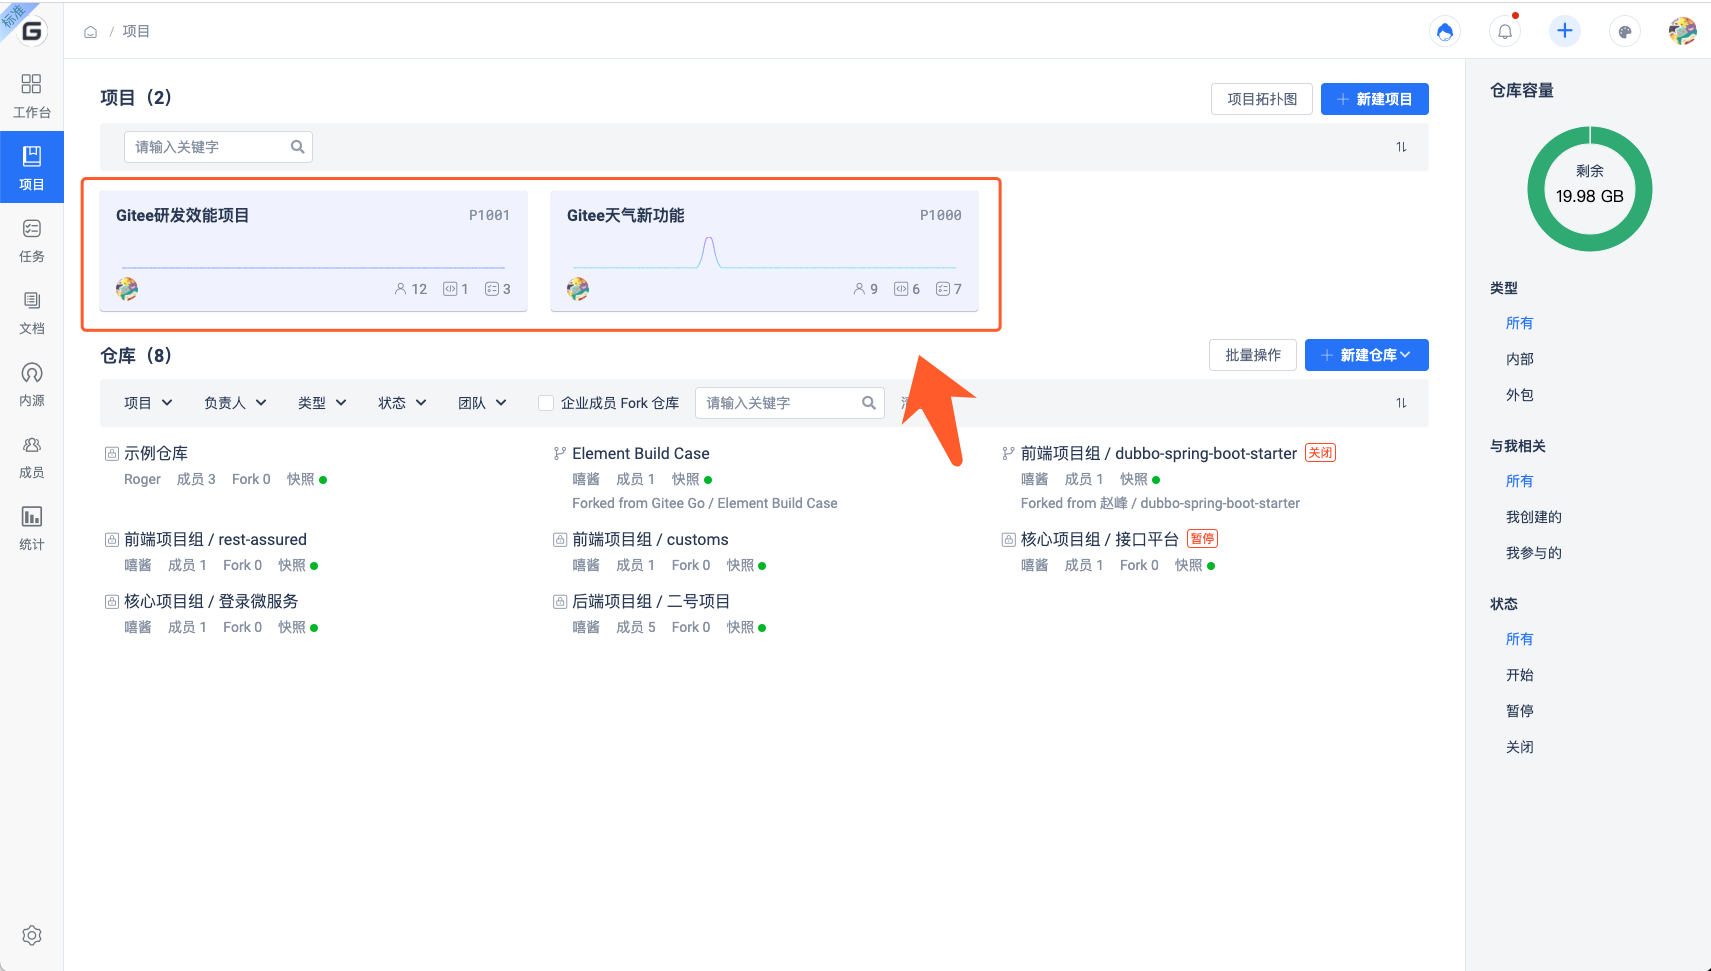Open settings gear at sidebar bottom
This screenshot has height=971, width=1711.
(x=32, y=935)
